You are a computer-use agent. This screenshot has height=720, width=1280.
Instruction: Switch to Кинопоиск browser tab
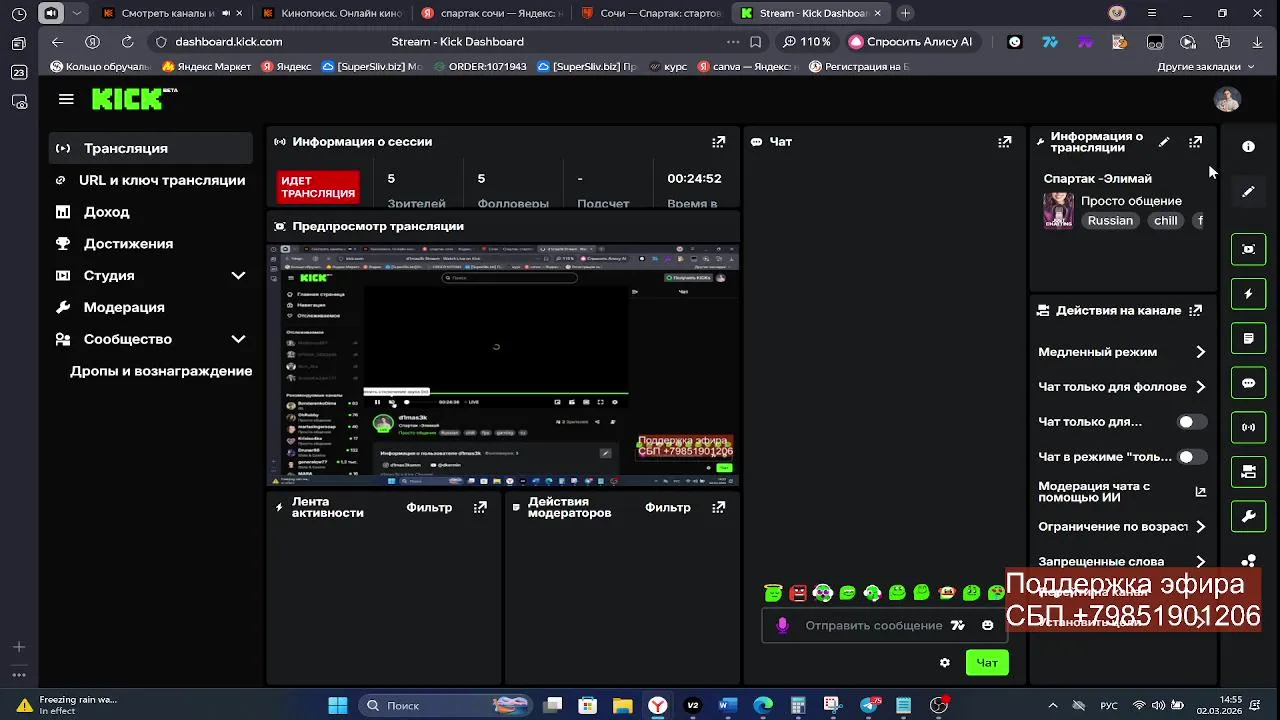point(333,13)
